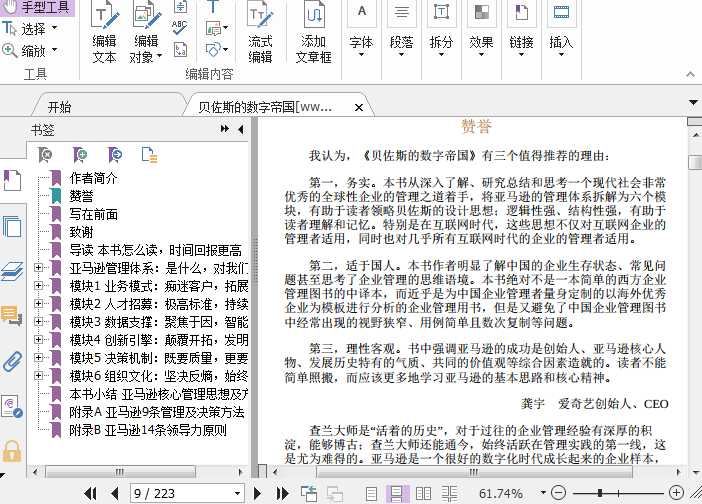Switch to single page view mode
The width and height of the screenshot is (702, 504).
[372, 493]
